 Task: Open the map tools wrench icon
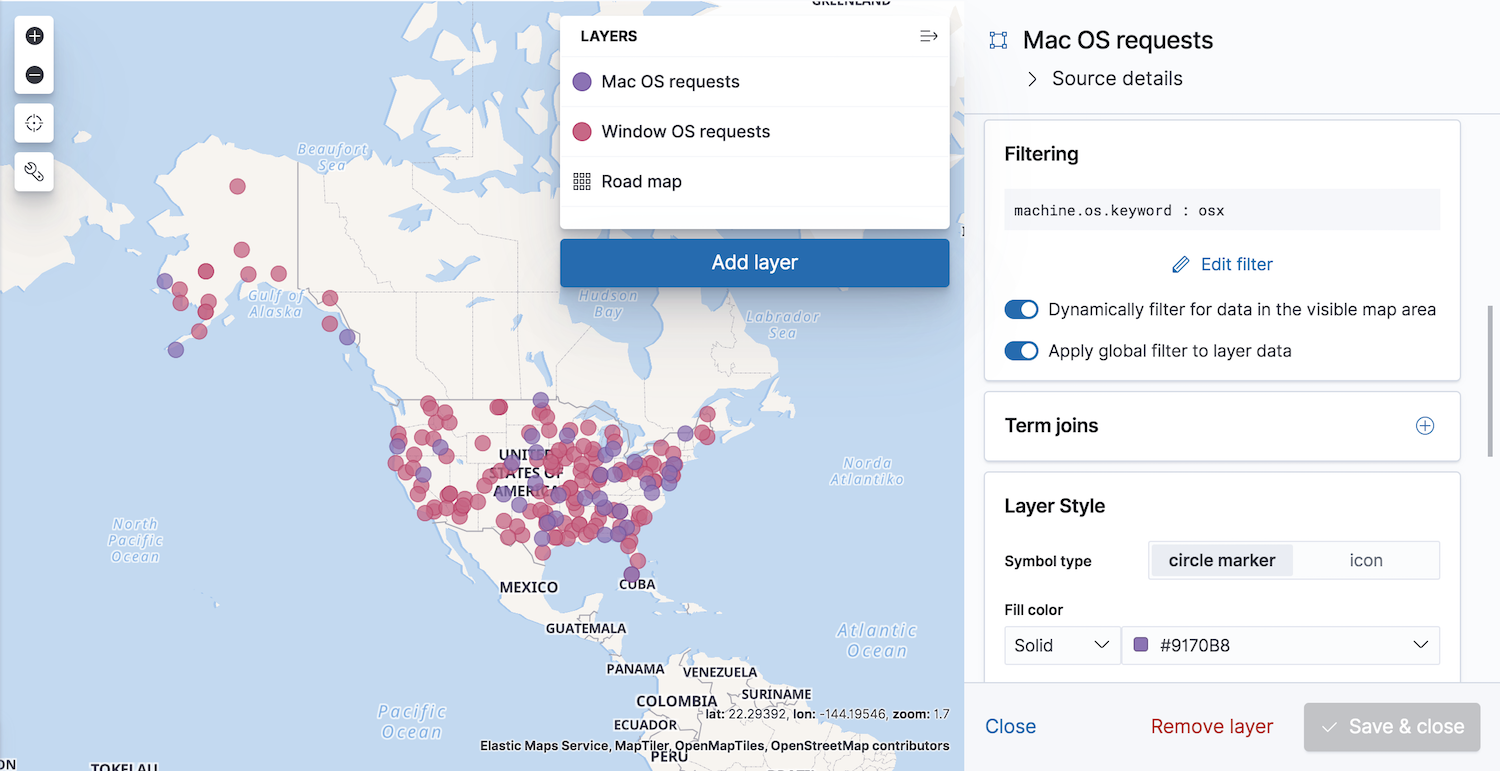click(x=34, y=172)
